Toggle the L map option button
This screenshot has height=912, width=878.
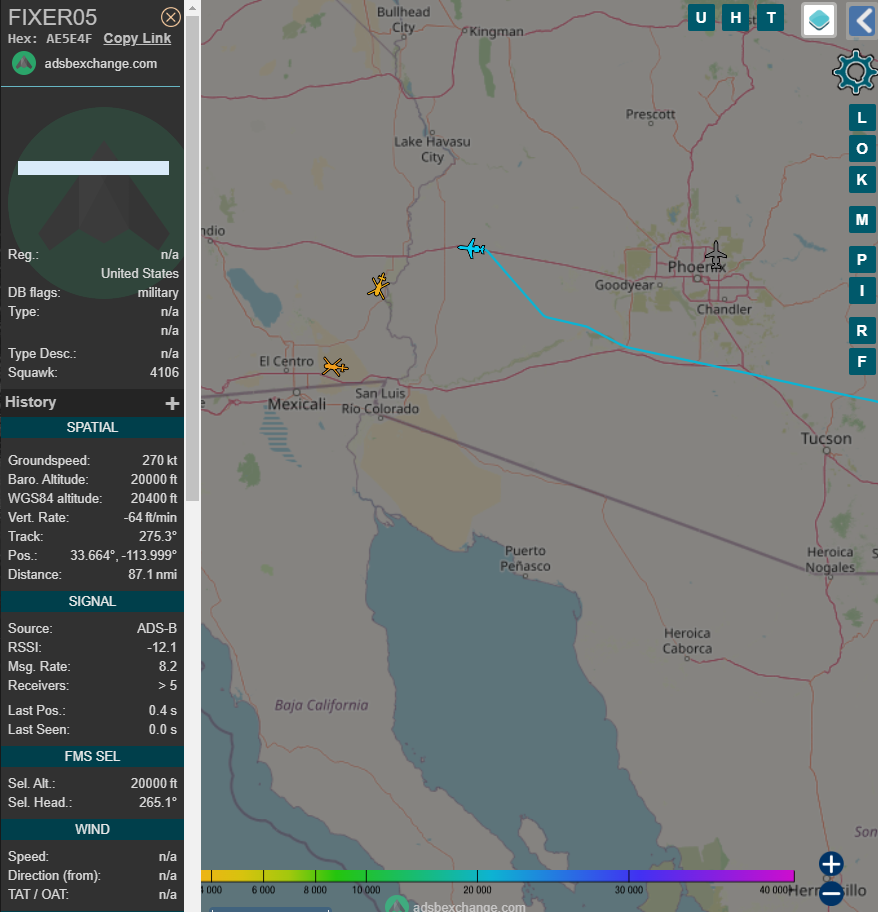(x=862, y=118)
